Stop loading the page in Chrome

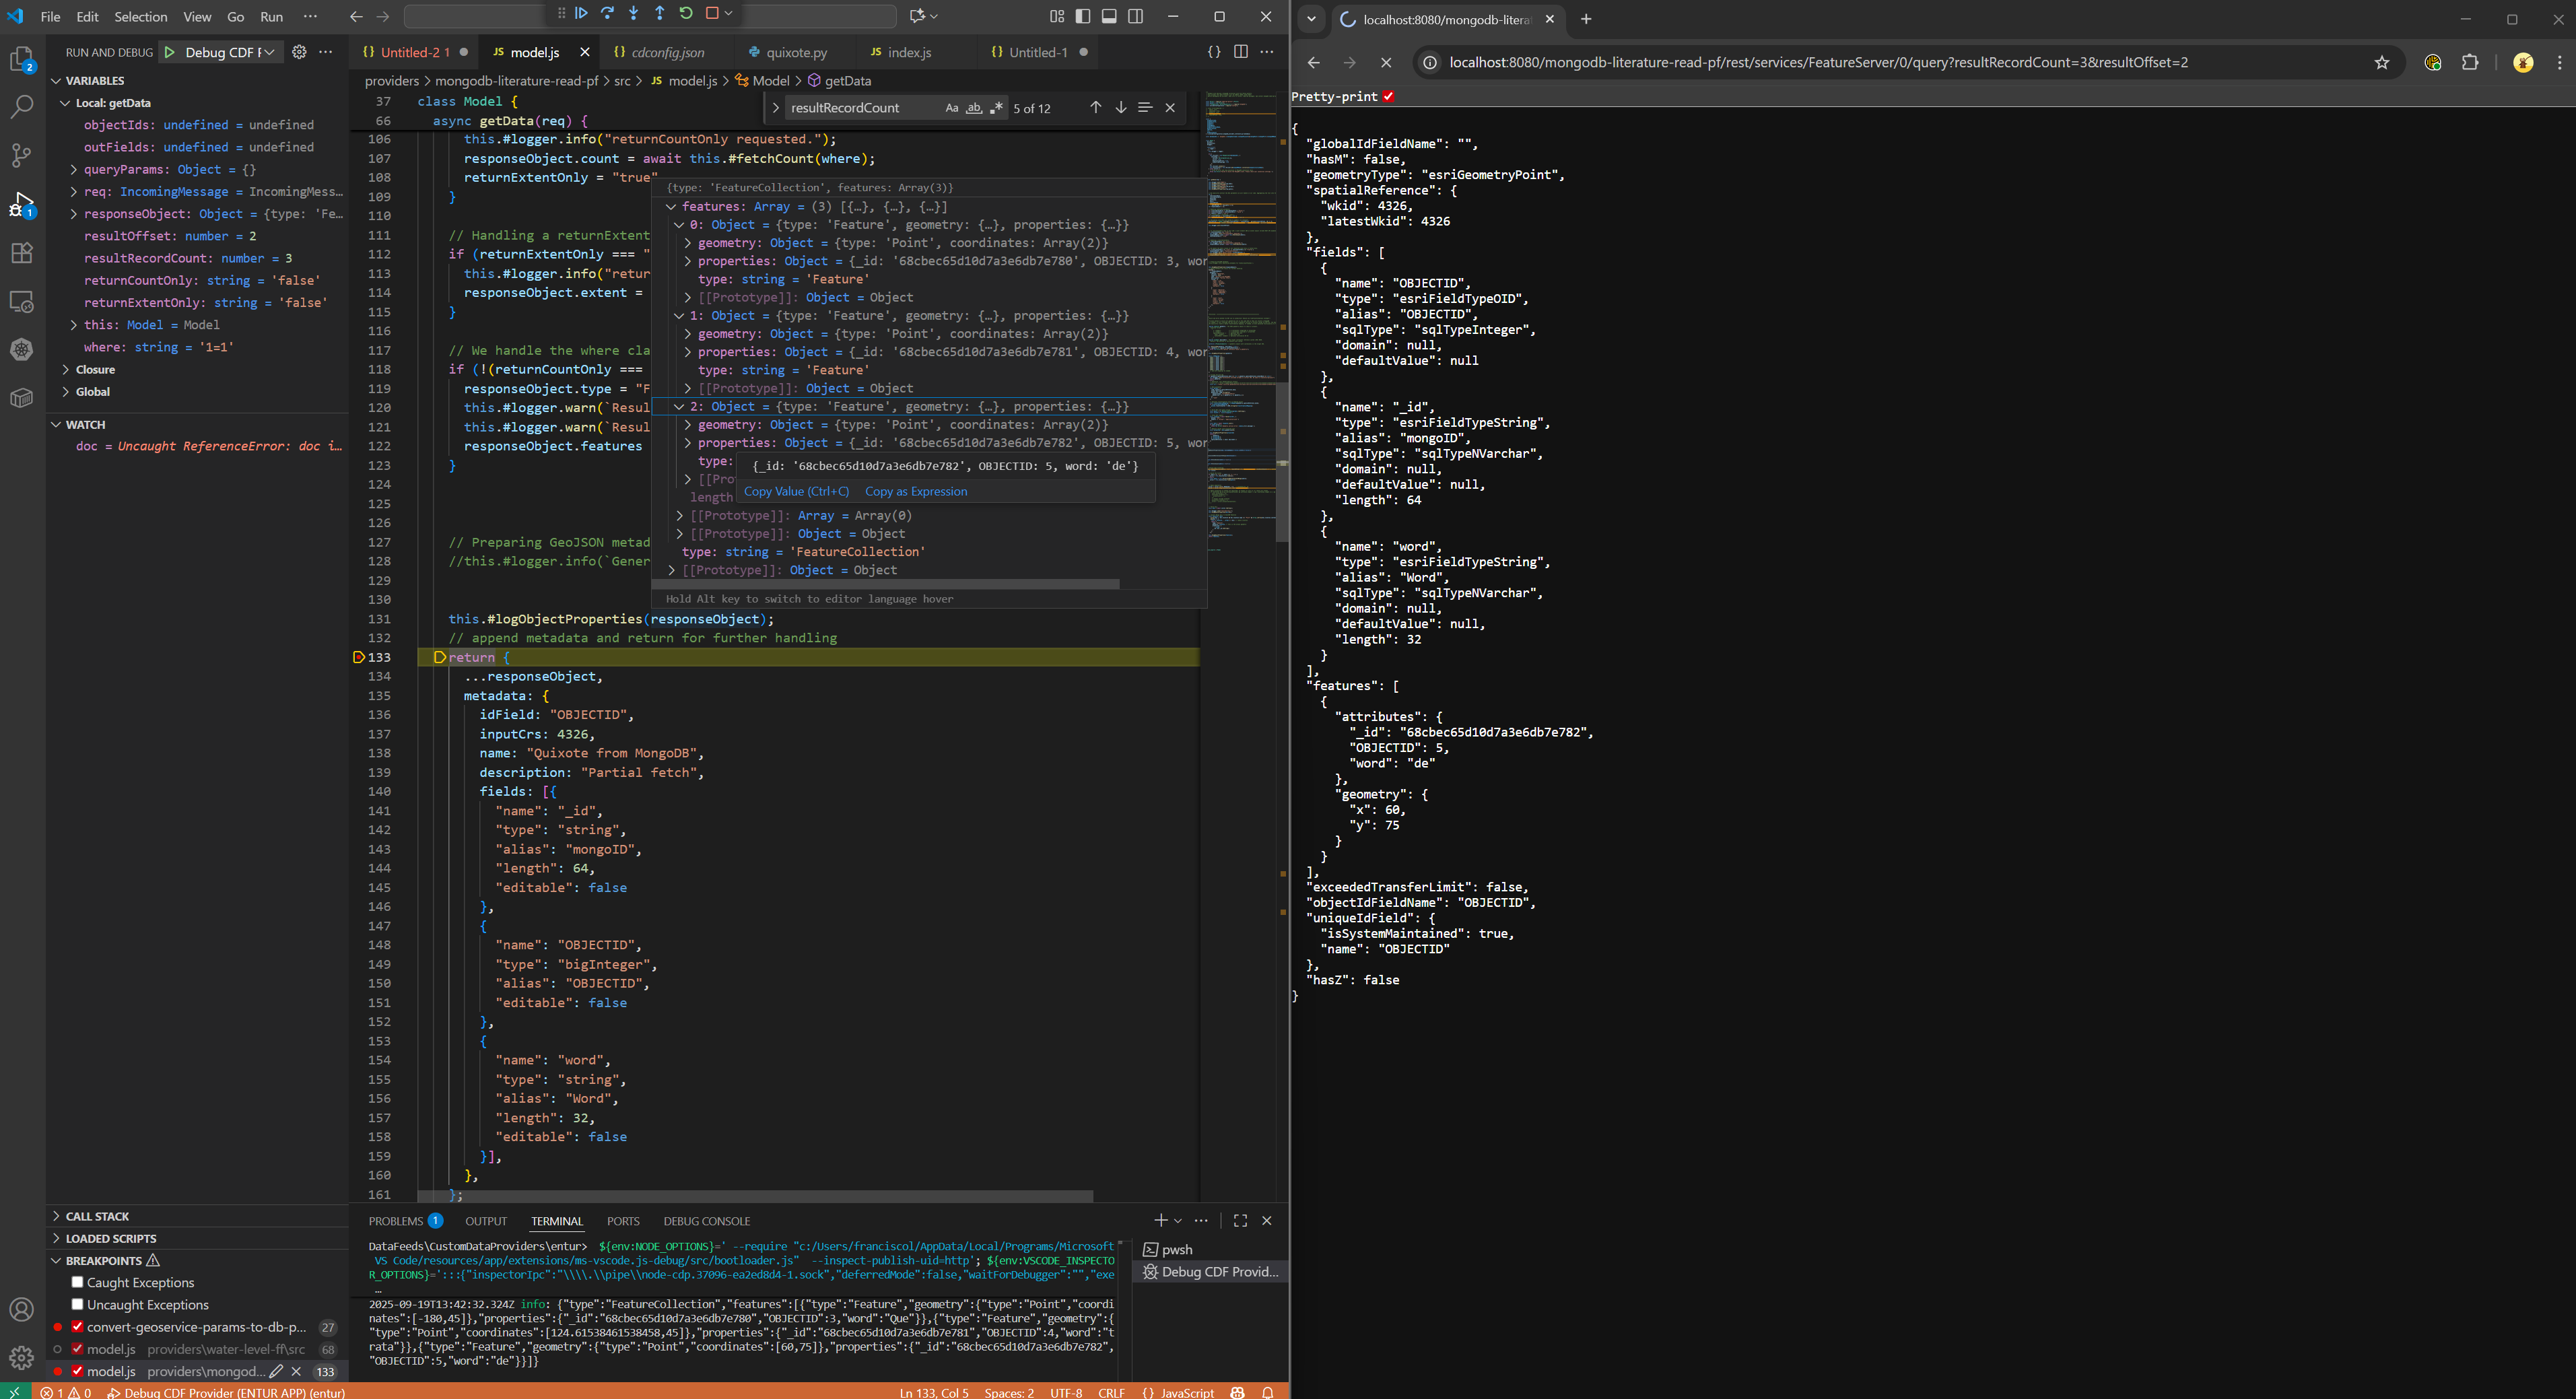tap(1385, 62)
